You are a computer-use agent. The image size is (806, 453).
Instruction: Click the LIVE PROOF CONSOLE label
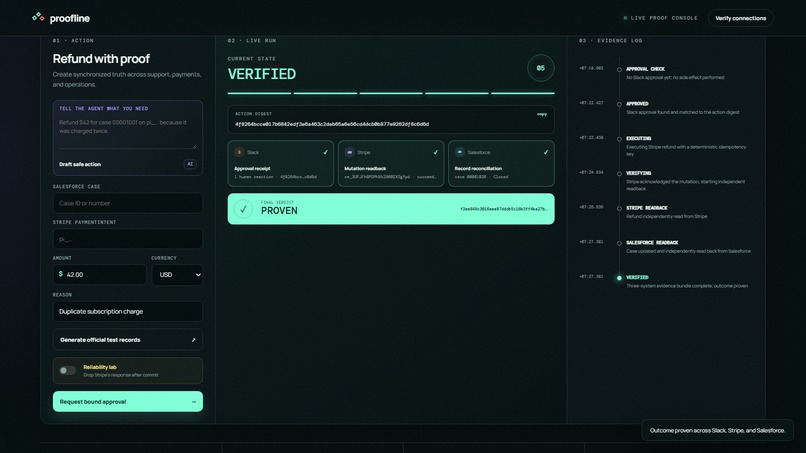664,18
